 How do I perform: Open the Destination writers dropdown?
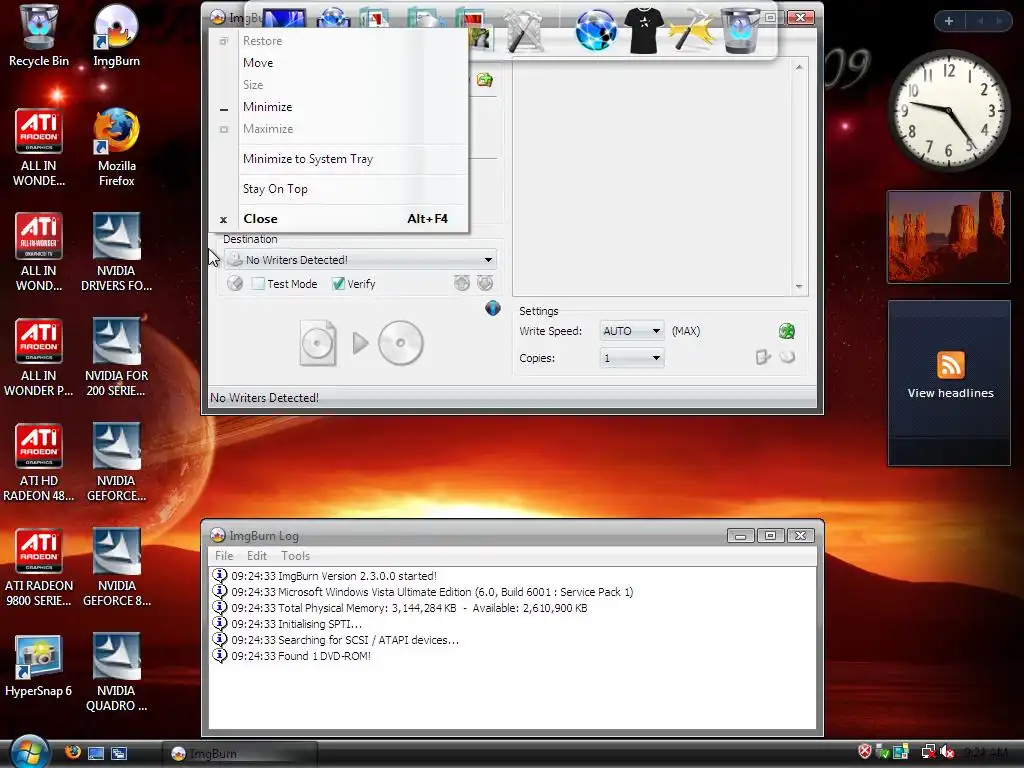(360, 260)
